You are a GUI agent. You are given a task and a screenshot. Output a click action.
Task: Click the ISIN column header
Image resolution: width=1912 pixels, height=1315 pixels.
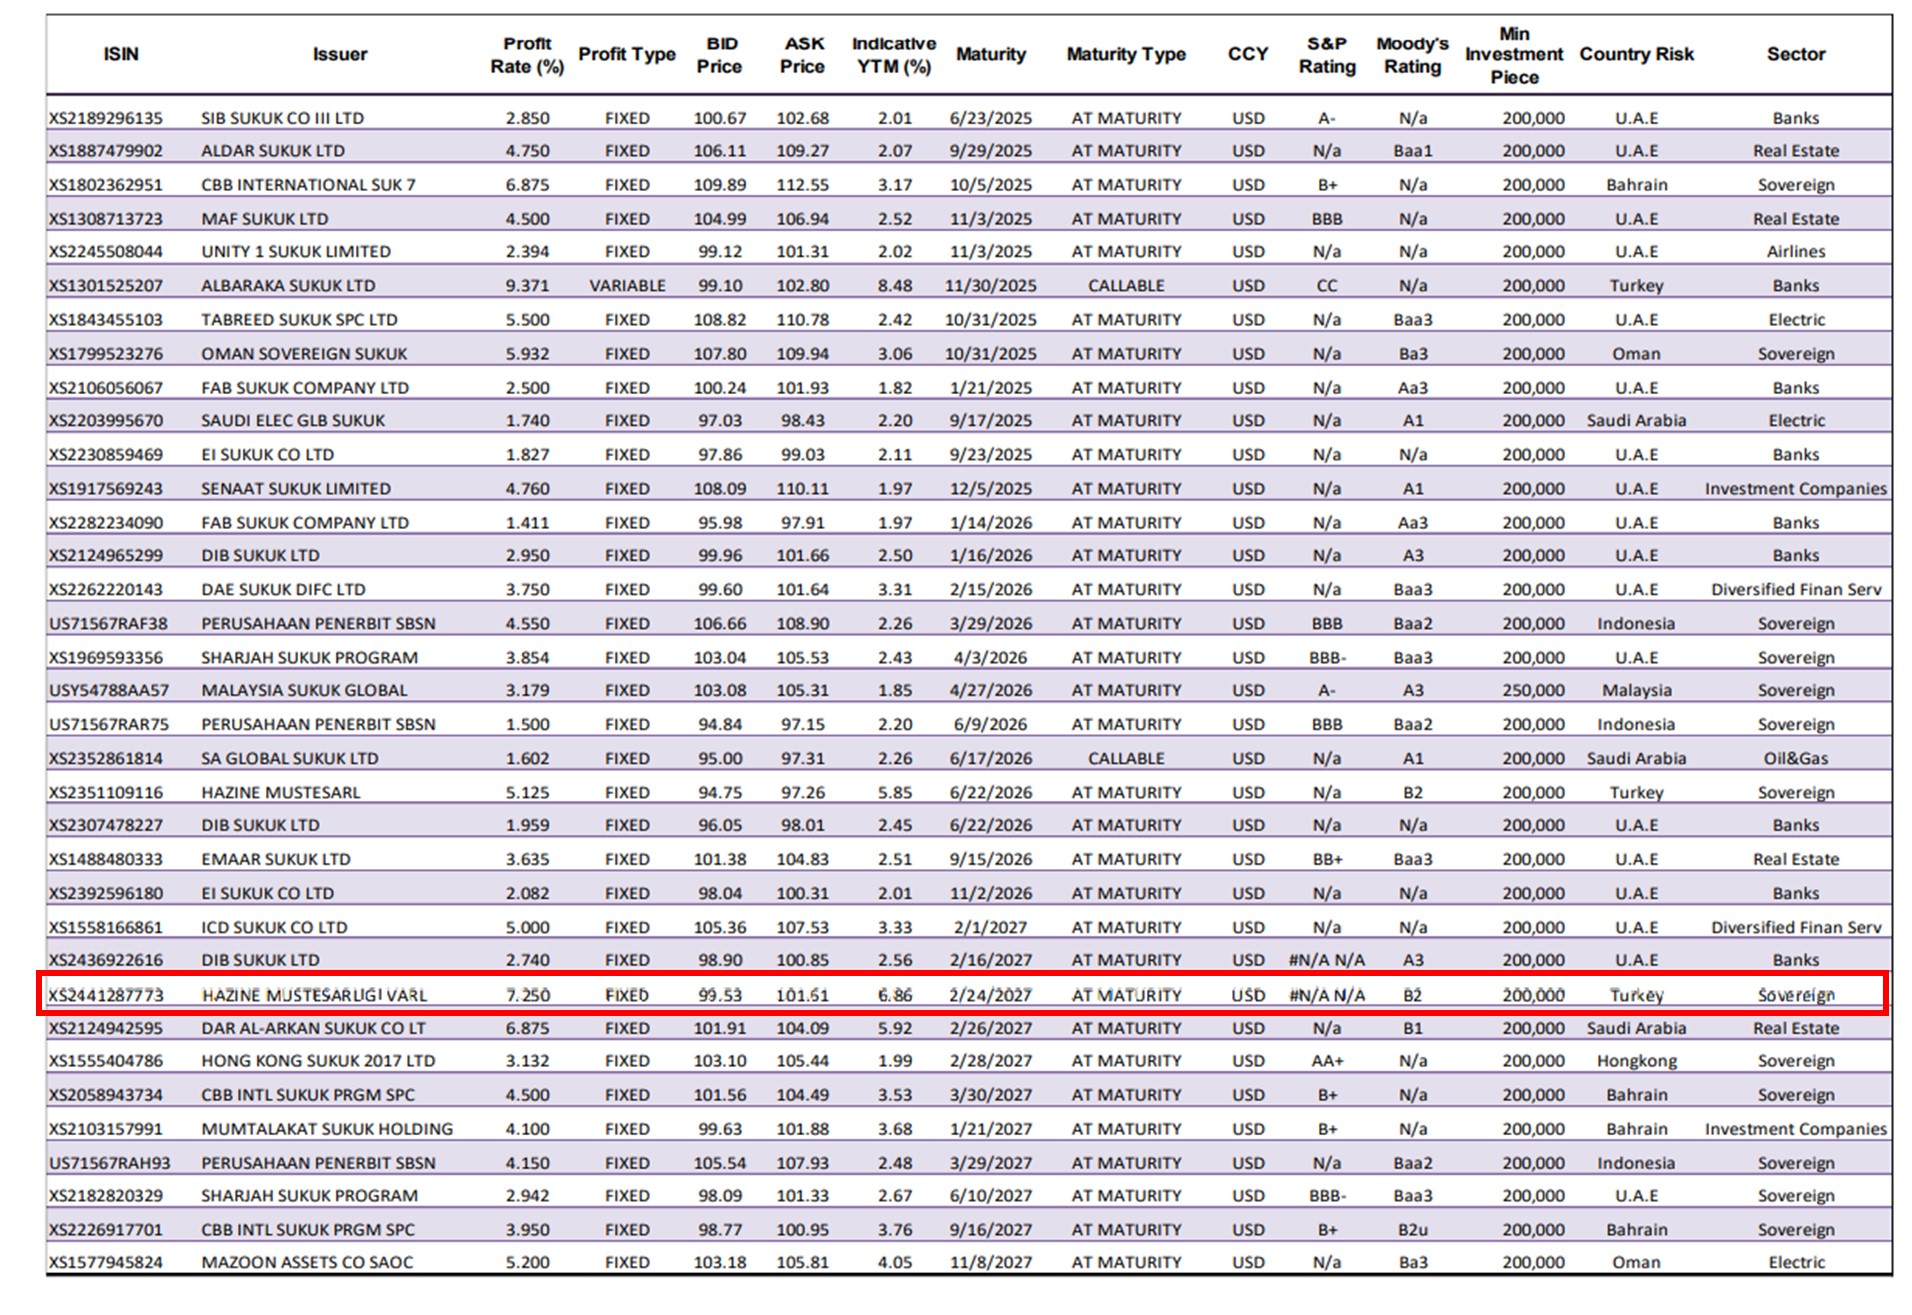coord(121,54)
